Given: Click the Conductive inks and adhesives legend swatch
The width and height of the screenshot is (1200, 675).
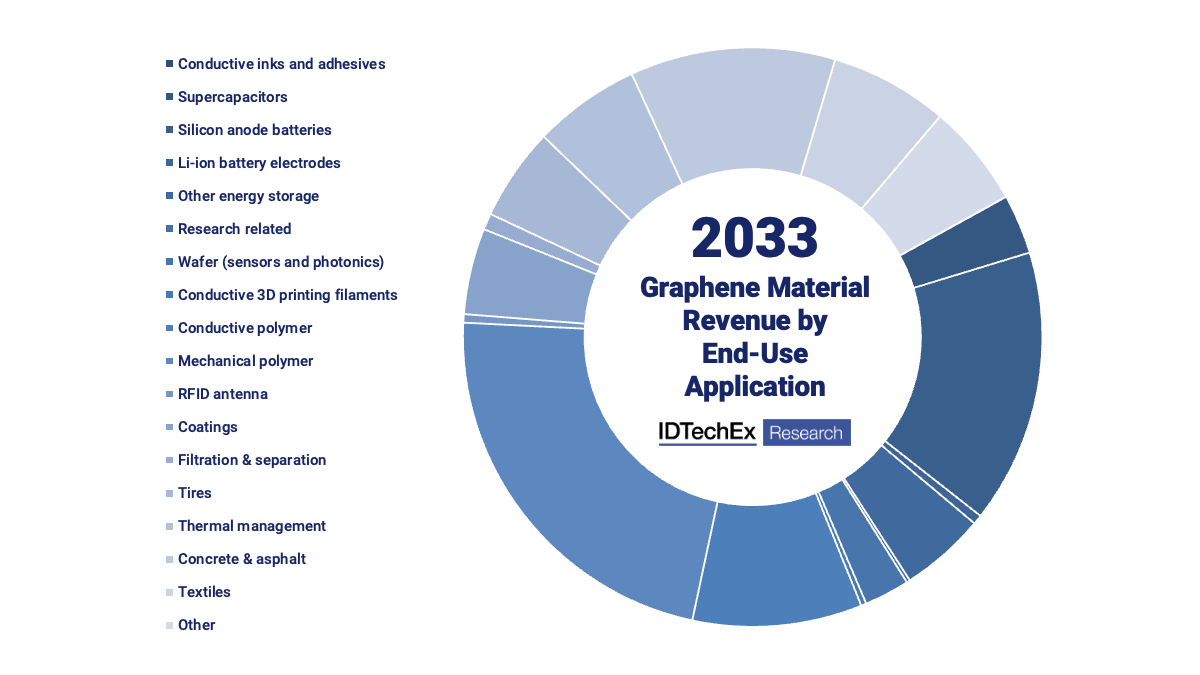Looking at the screenshot, I should point(168,62).
